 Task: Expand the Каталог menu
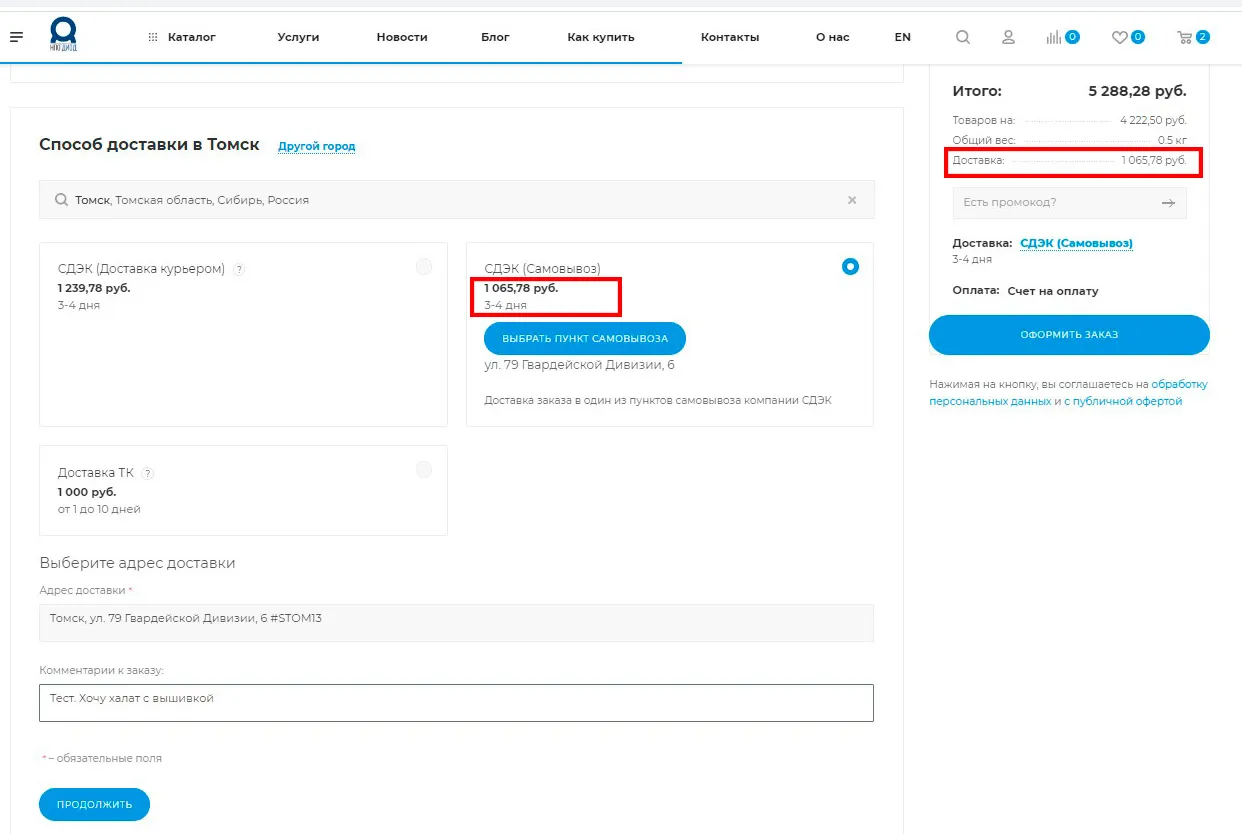[x=182, y=37]
